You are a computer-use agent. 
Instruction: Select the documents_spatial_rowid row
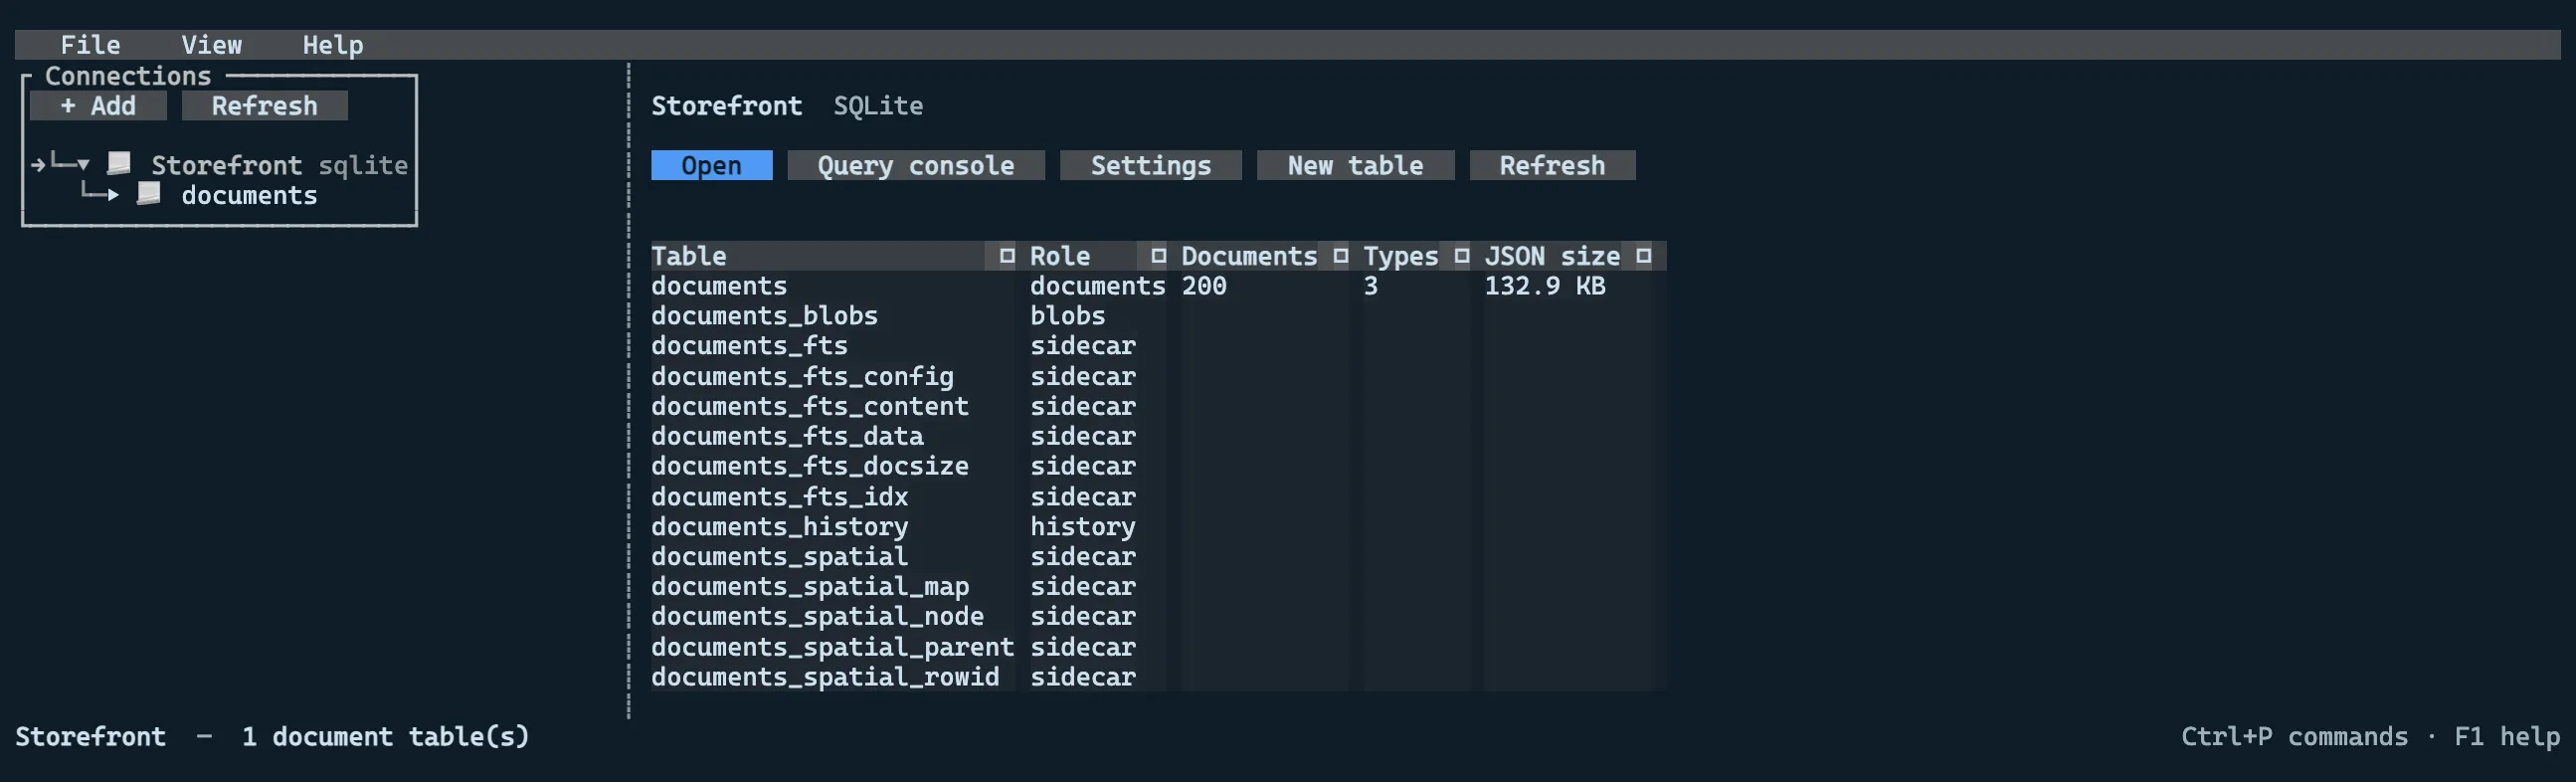point(1158,678)
